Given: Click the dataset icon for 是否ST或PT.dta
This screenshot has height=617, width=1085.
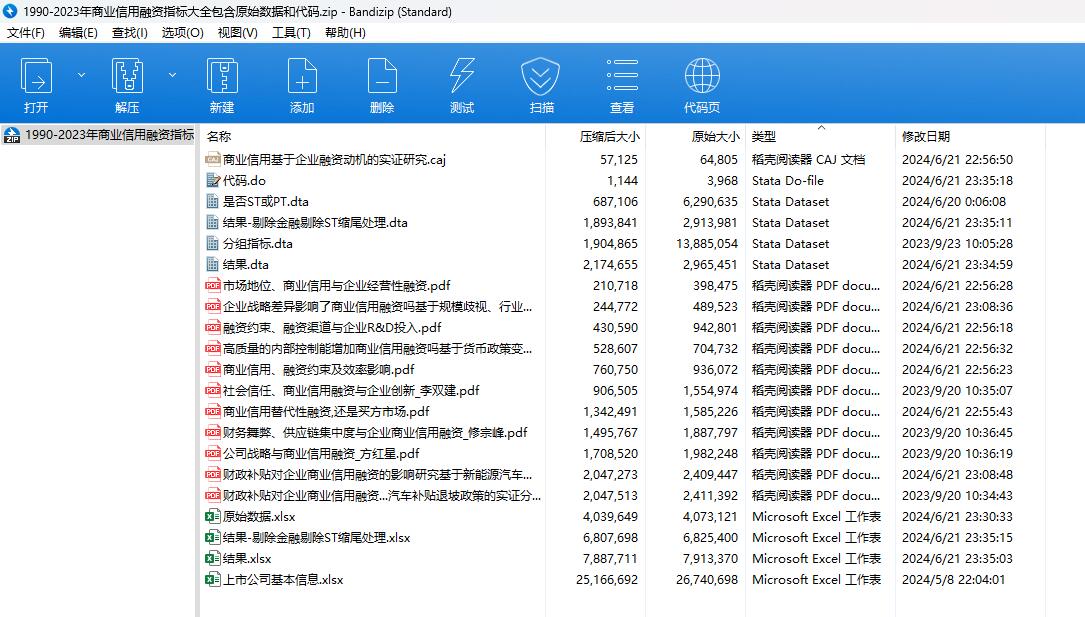Looking at the screenshot, I should click(212, 201).
